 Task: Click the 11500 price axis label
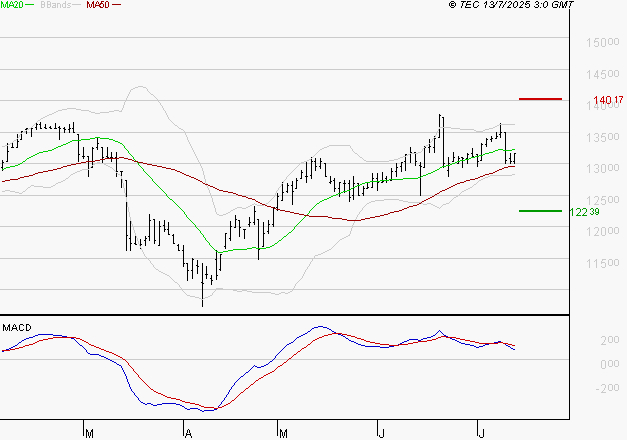click(603, 263)
